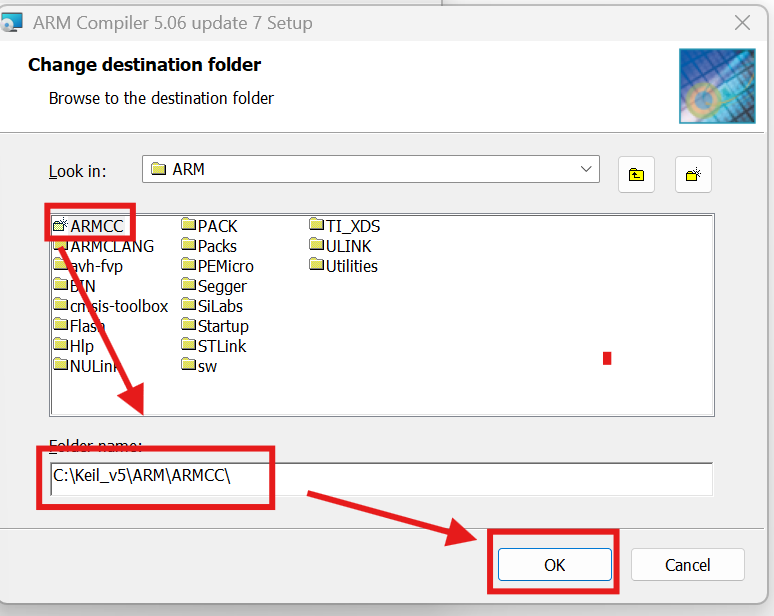The width and height of the screenshot is (774, 616).
Task: Select the ULINK folder
Action: click(x=341, y=246)
